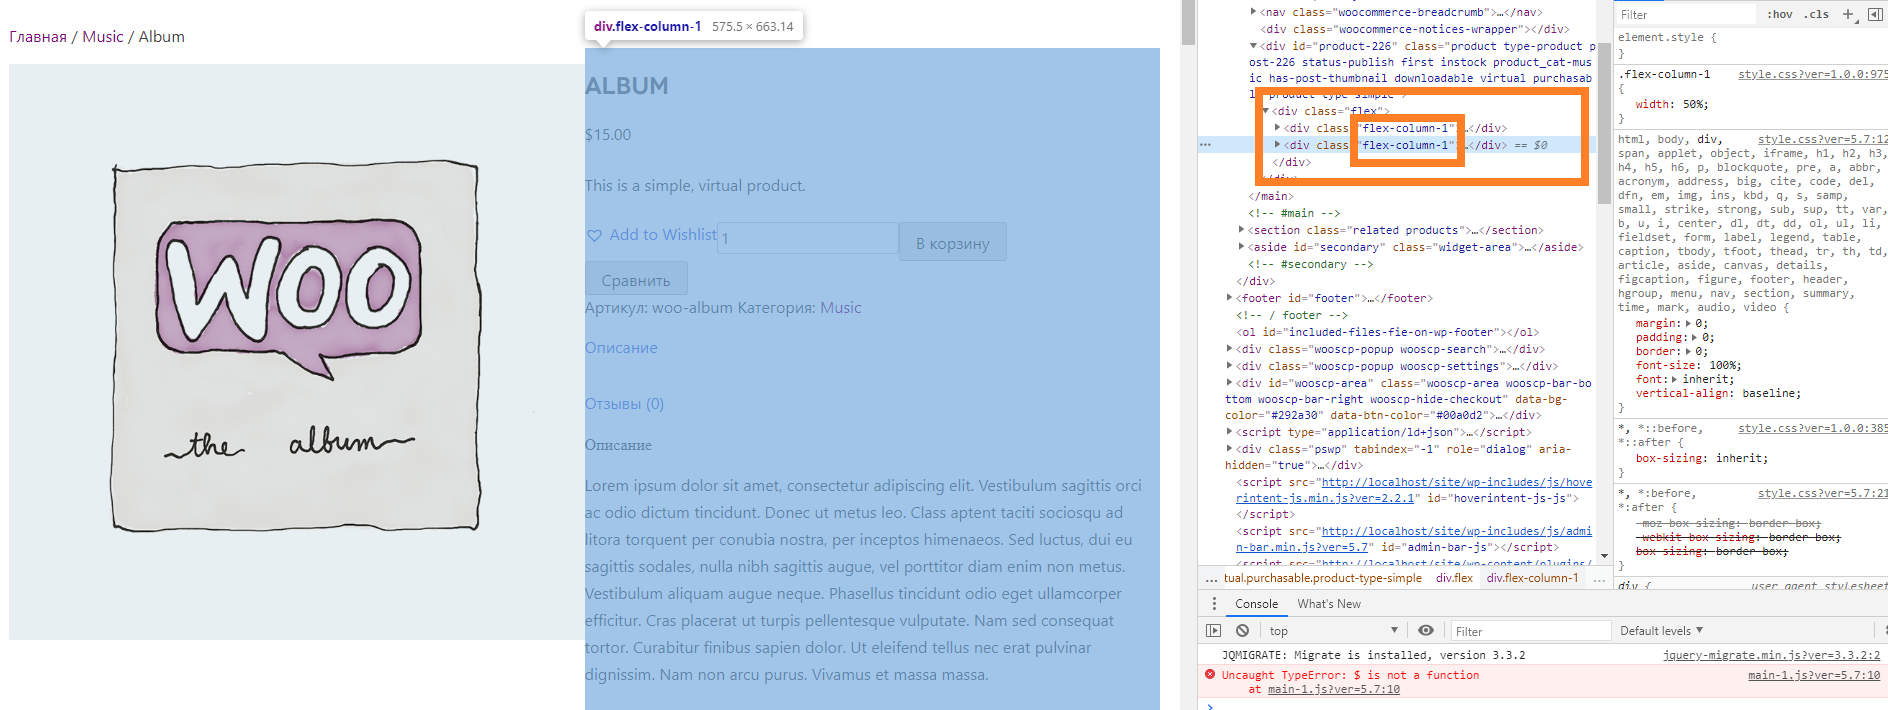Expand the section related products node

(x=1241, y=230)
